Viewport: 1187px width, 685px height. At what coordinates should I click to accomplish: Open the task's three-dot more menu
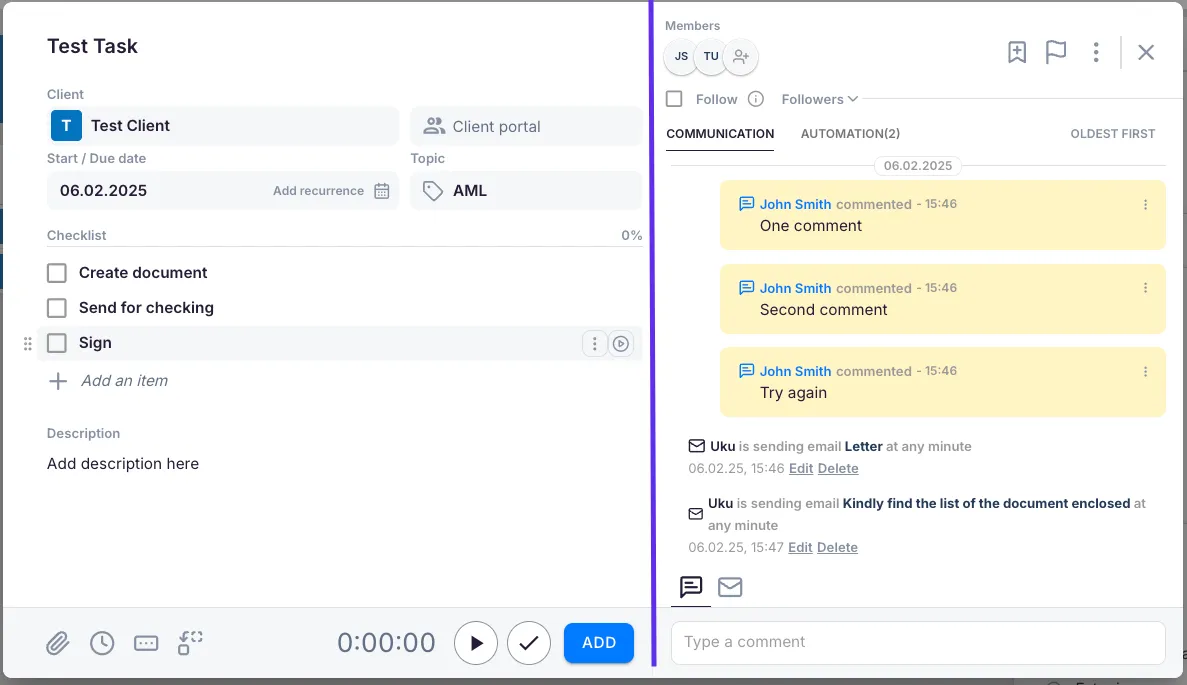click(1097, 52)
